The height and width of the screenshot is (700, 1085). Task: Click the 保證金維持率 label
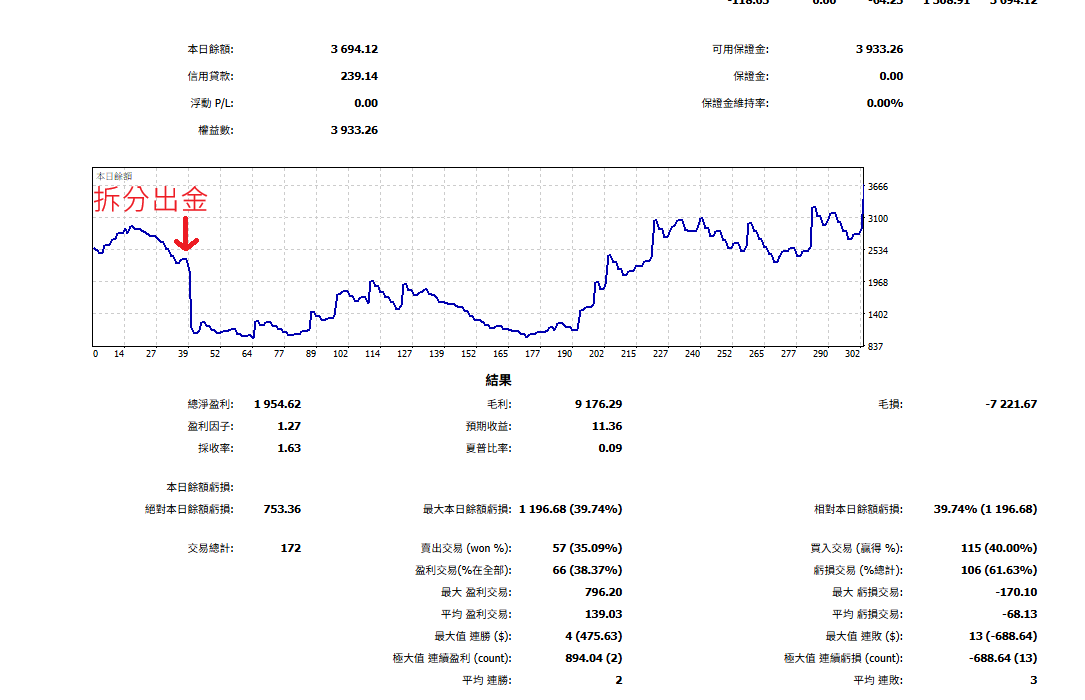click(735, 103)
